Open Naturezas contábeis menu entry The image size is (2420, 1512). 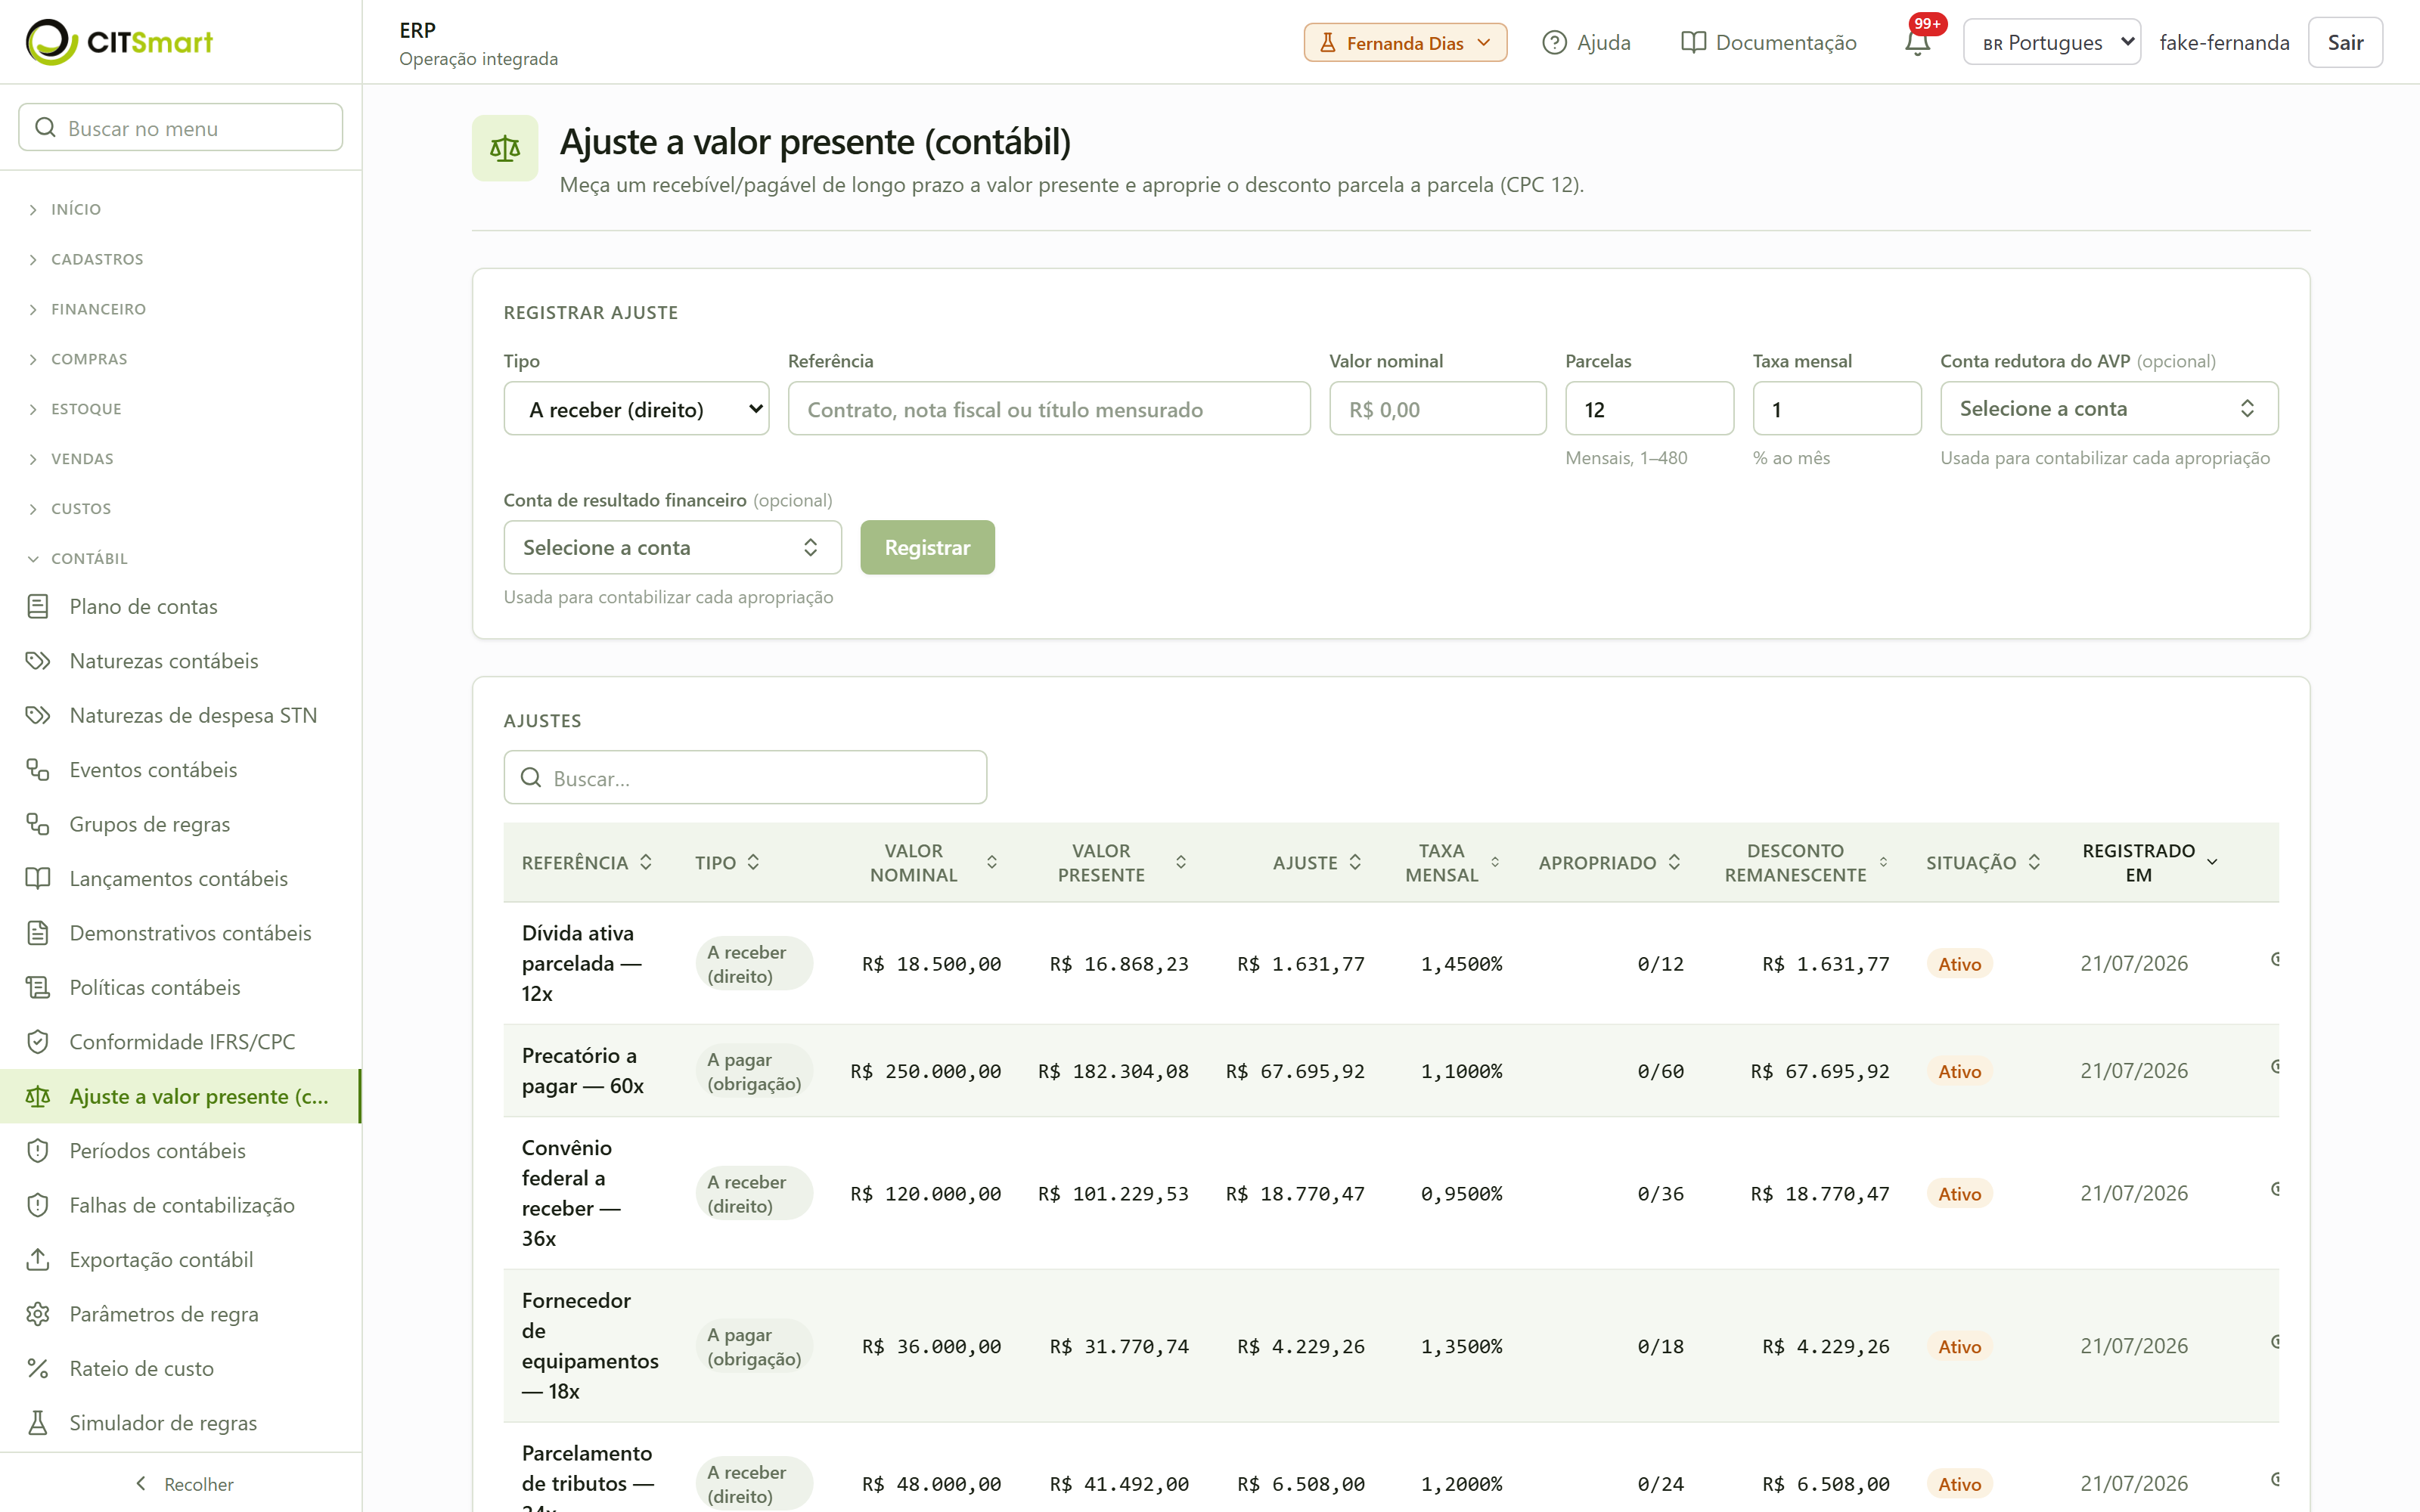(180, 660)
